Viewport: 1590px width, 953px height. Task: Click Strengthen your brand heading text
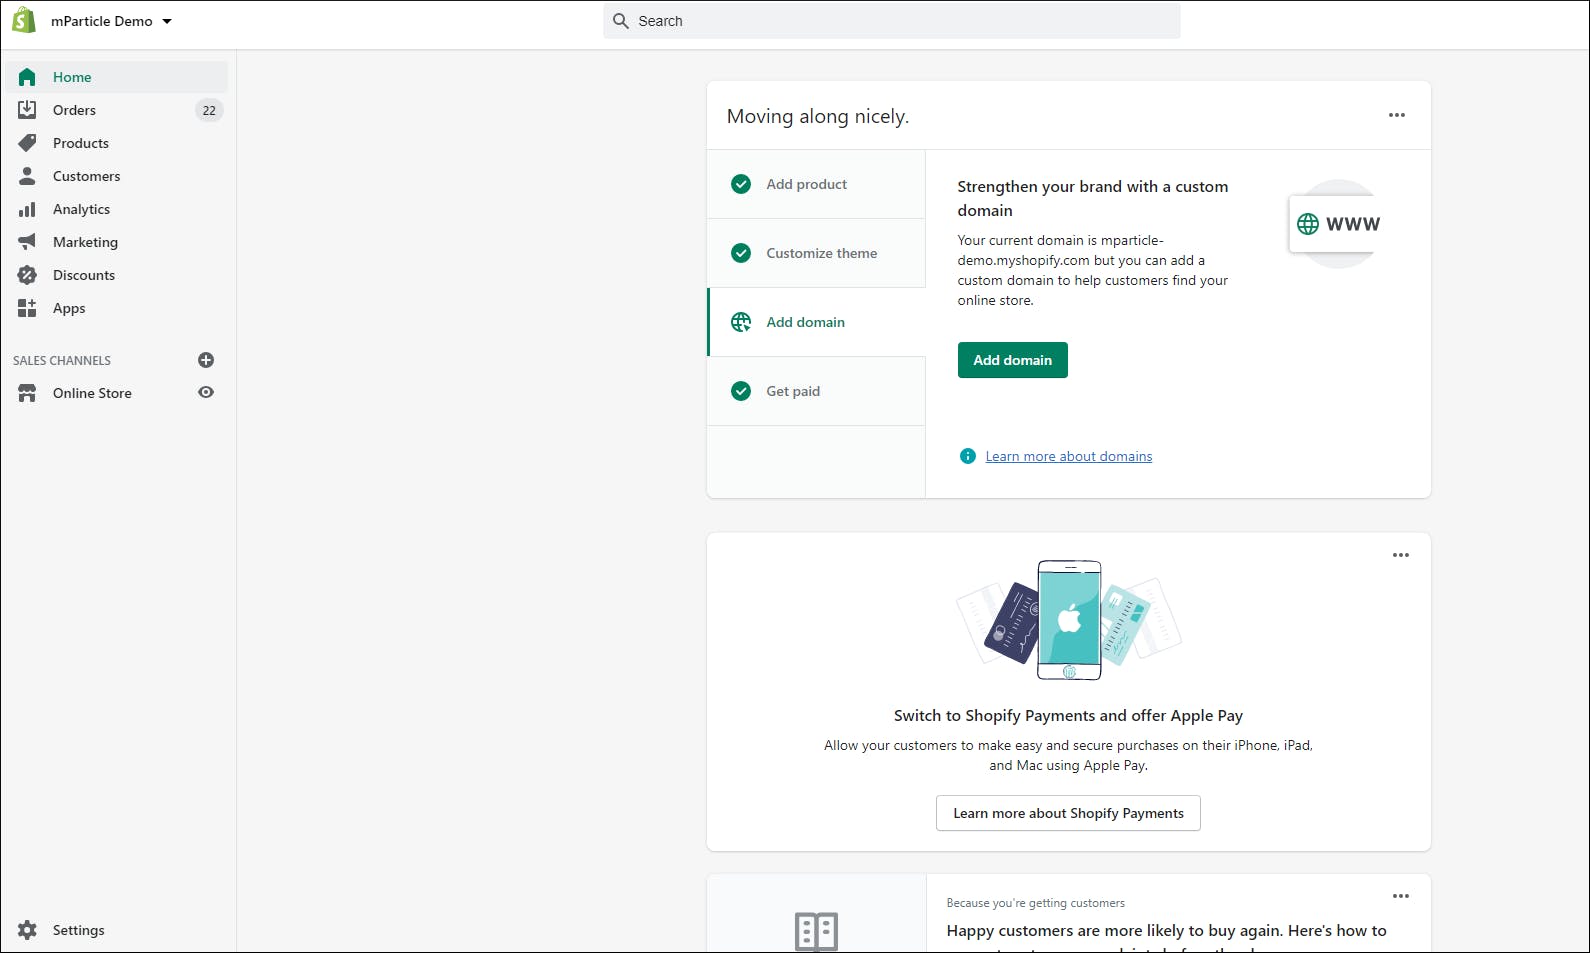[1093, 198]
